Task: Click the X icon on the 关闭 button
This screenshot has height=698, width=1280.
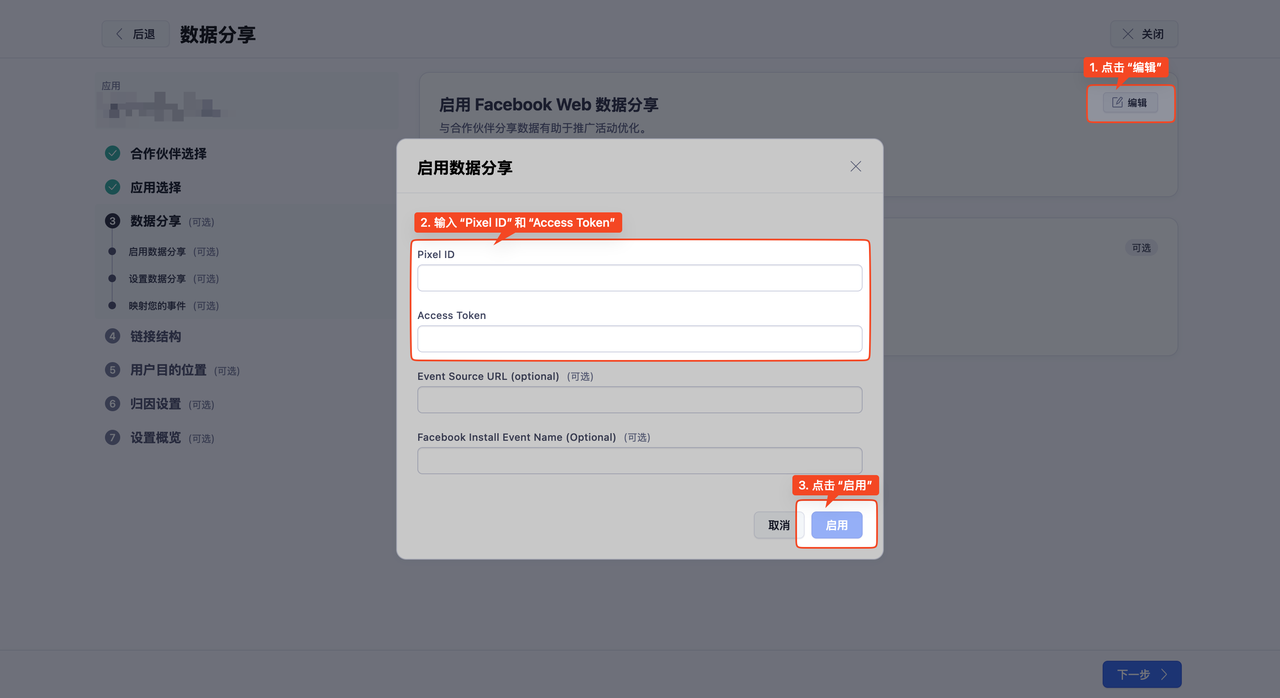Action: click(x=1128, y=33)
